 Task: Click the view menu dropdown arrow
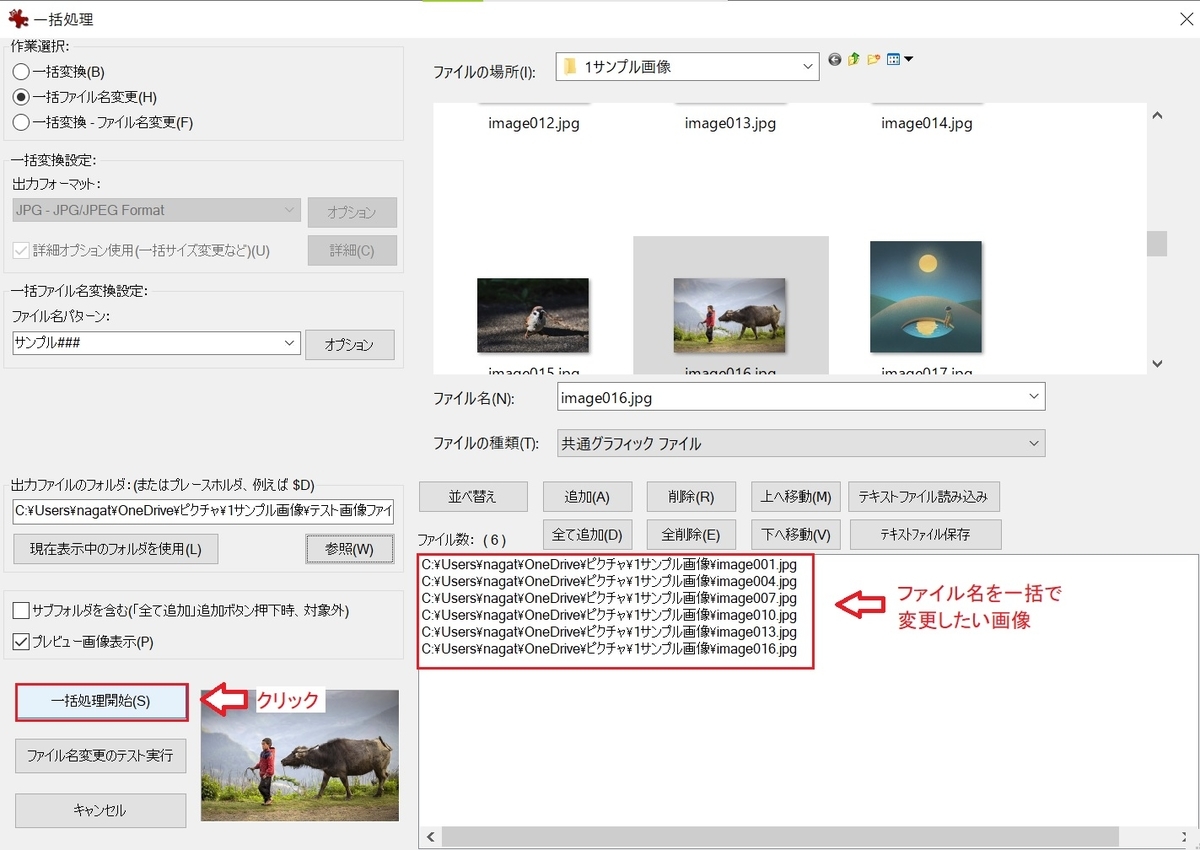point(908,60)
